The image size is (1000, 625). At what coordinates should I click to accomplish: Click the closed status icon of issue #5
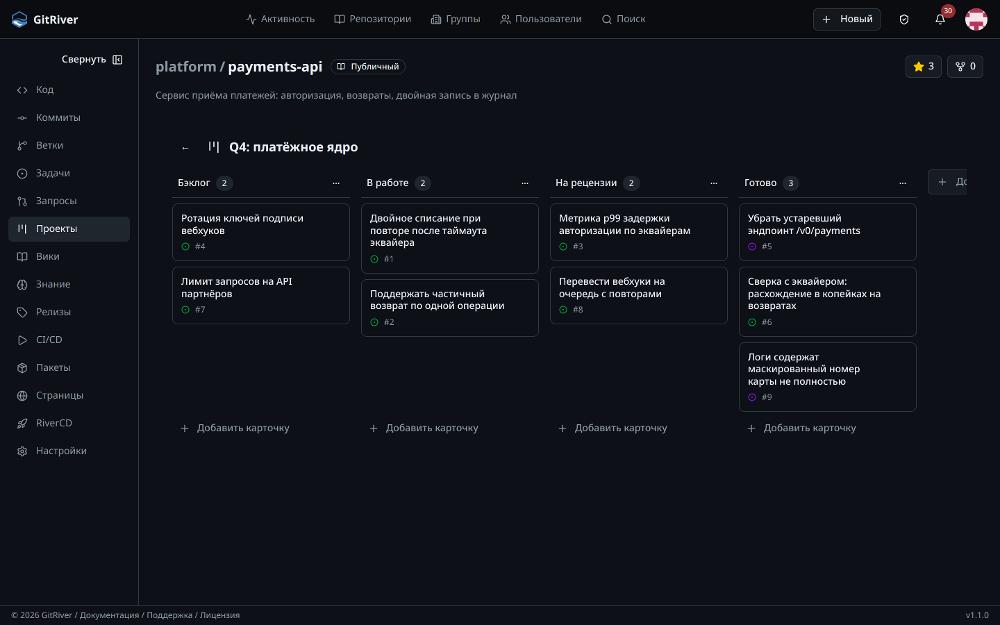click(x=752, y=246)
